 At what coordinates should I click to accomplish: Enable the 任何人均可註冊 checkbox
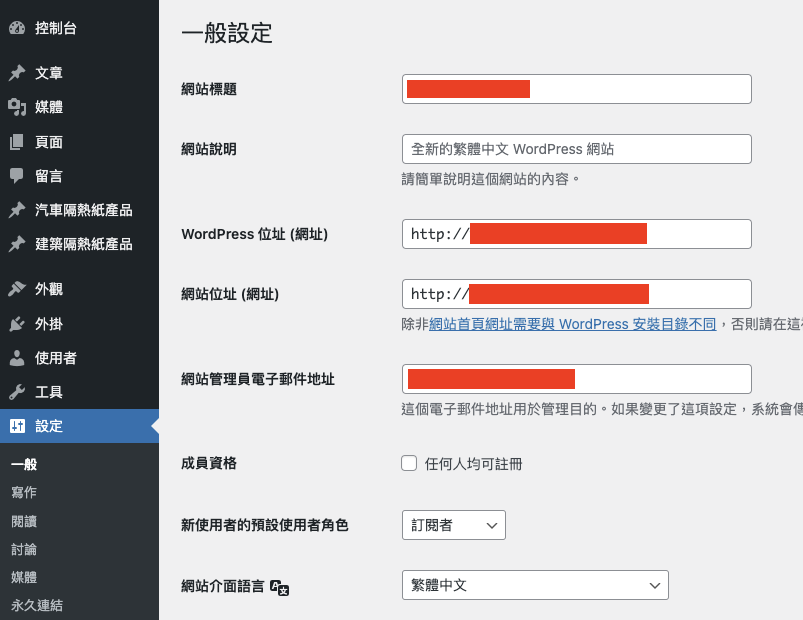pos(408,463)
